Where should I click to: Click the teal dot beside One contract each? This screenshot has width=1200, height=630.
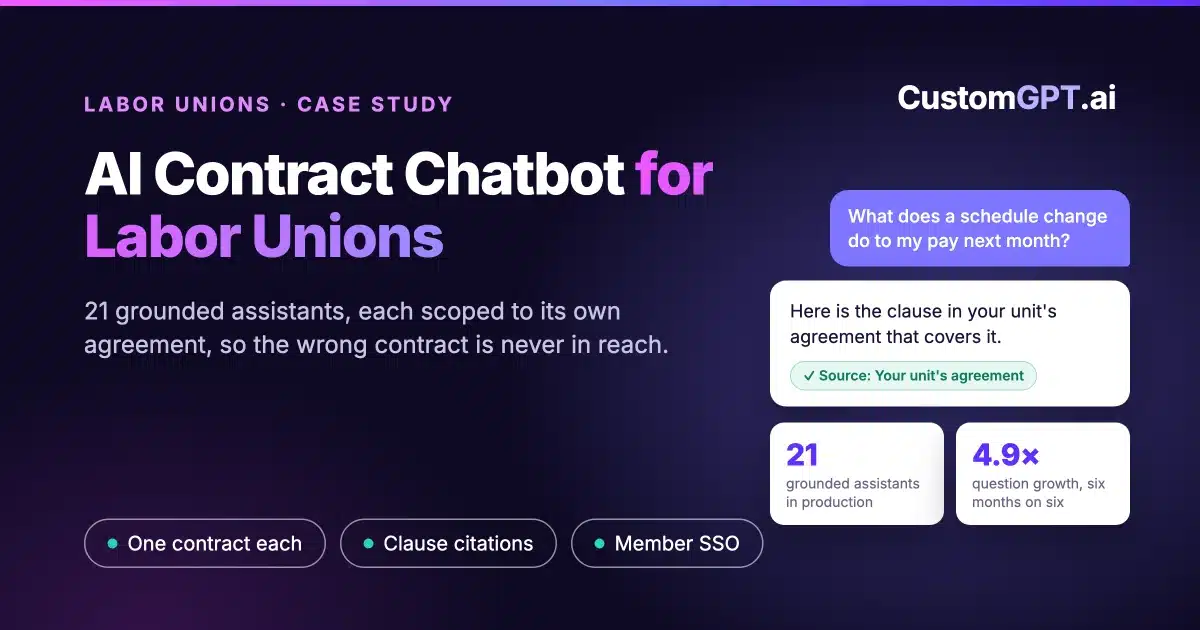pyautogui.click(x=113, y=544)
